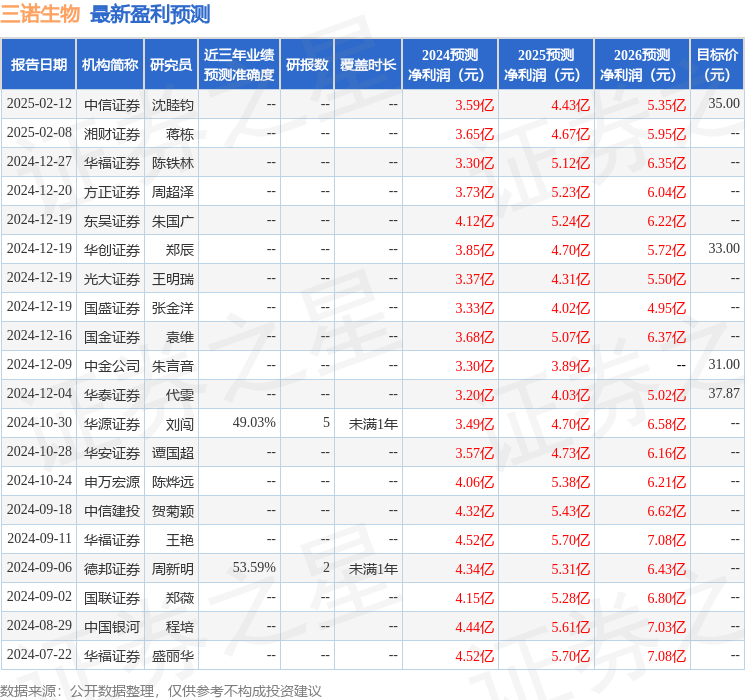Click analyst name 沈睦钧
The height and width of the screenshot is (700, 745).
pos(172,105)
